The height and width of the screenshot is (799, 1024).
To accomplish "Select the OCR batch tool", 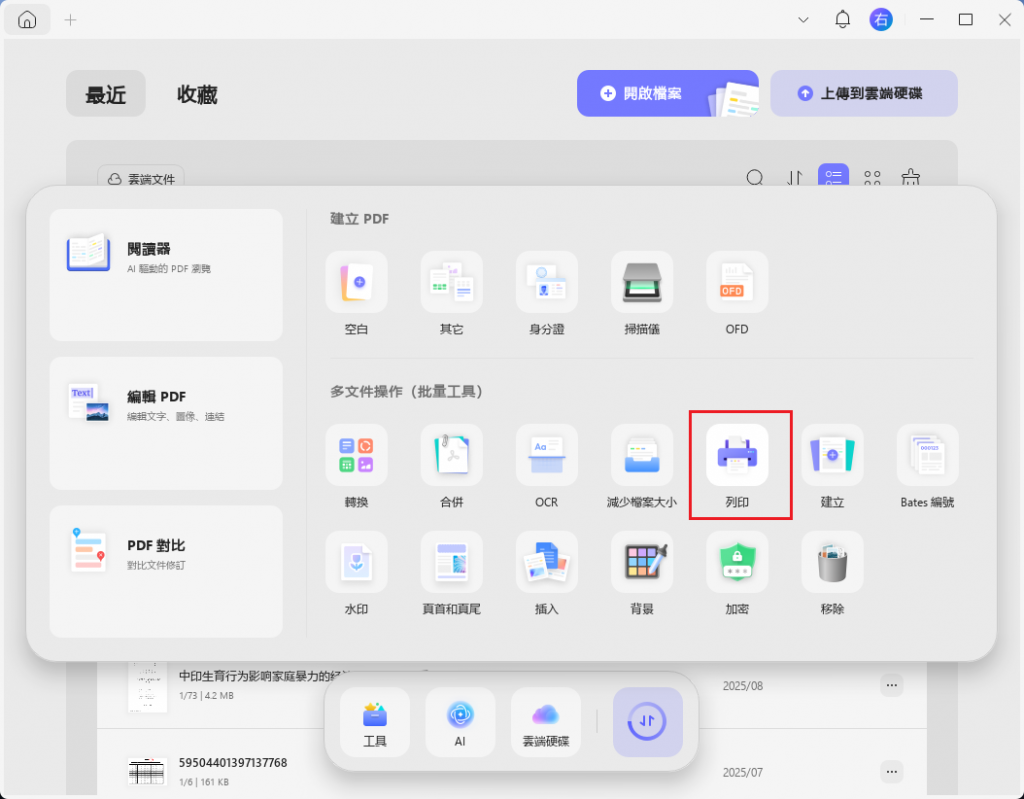I will (546, 466).
